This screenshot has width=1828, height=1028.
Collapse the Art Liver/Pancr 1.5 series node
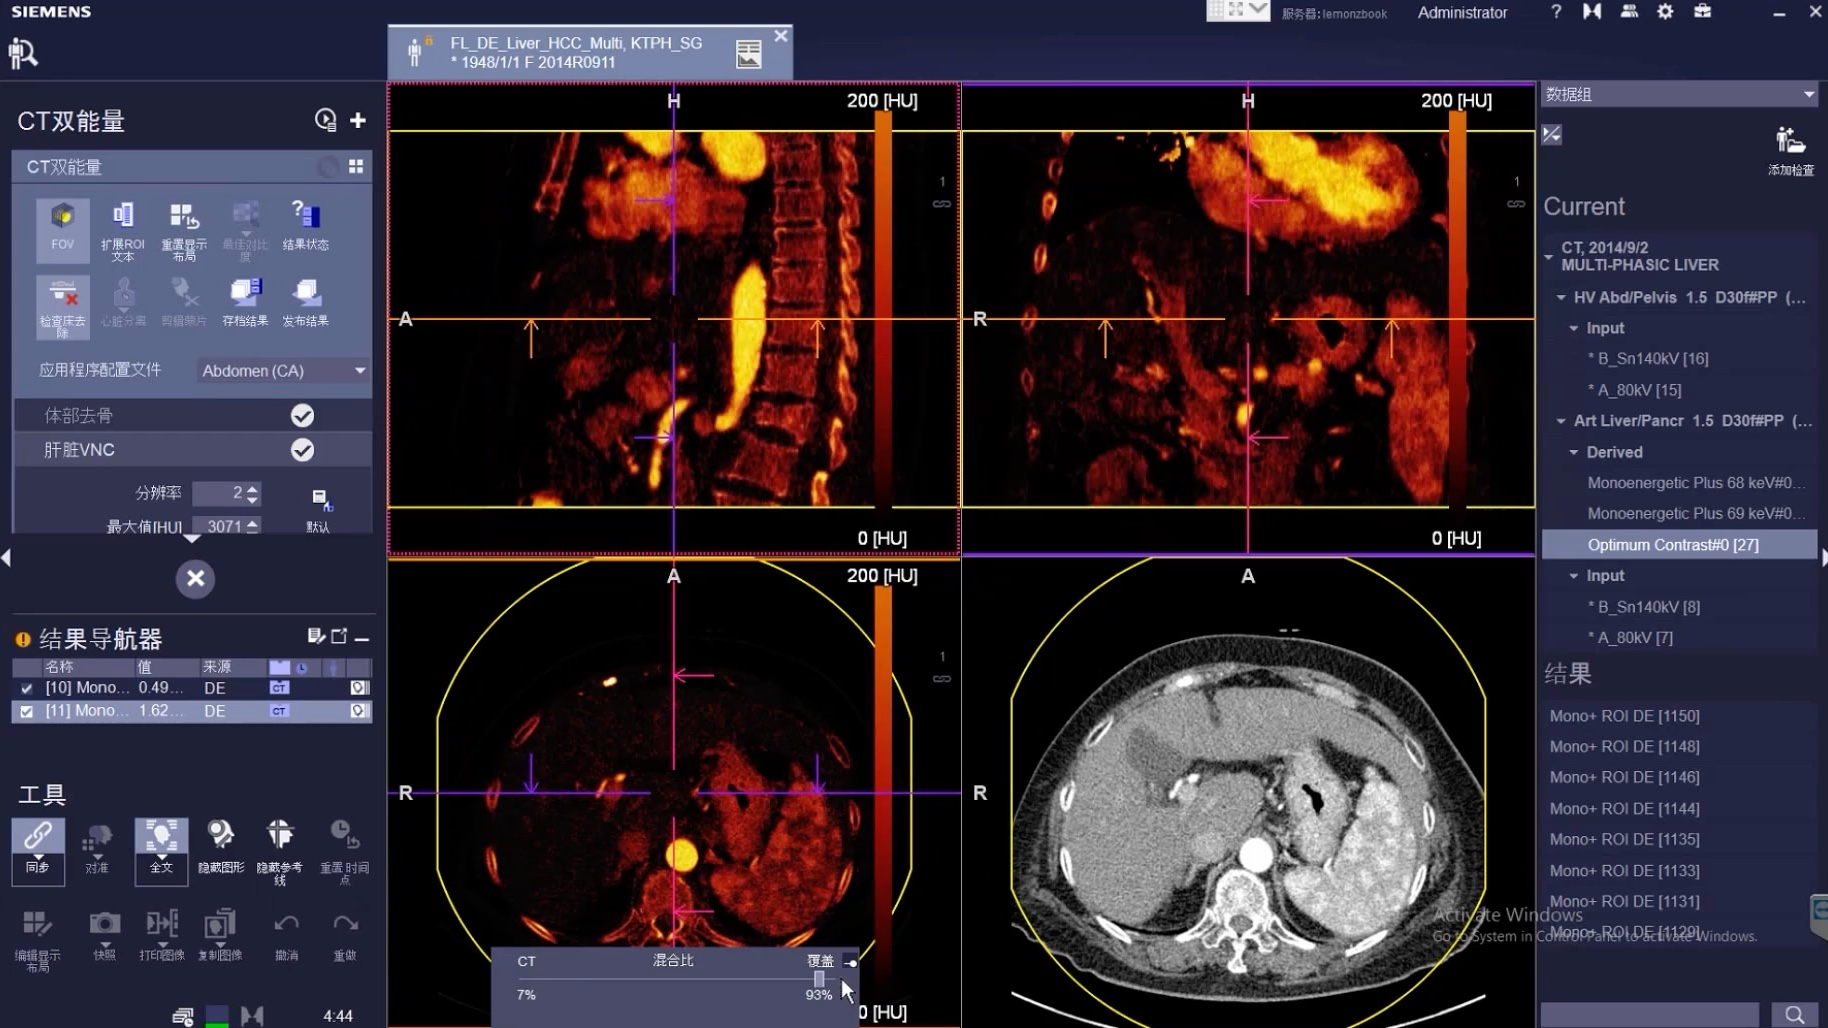1561,421
